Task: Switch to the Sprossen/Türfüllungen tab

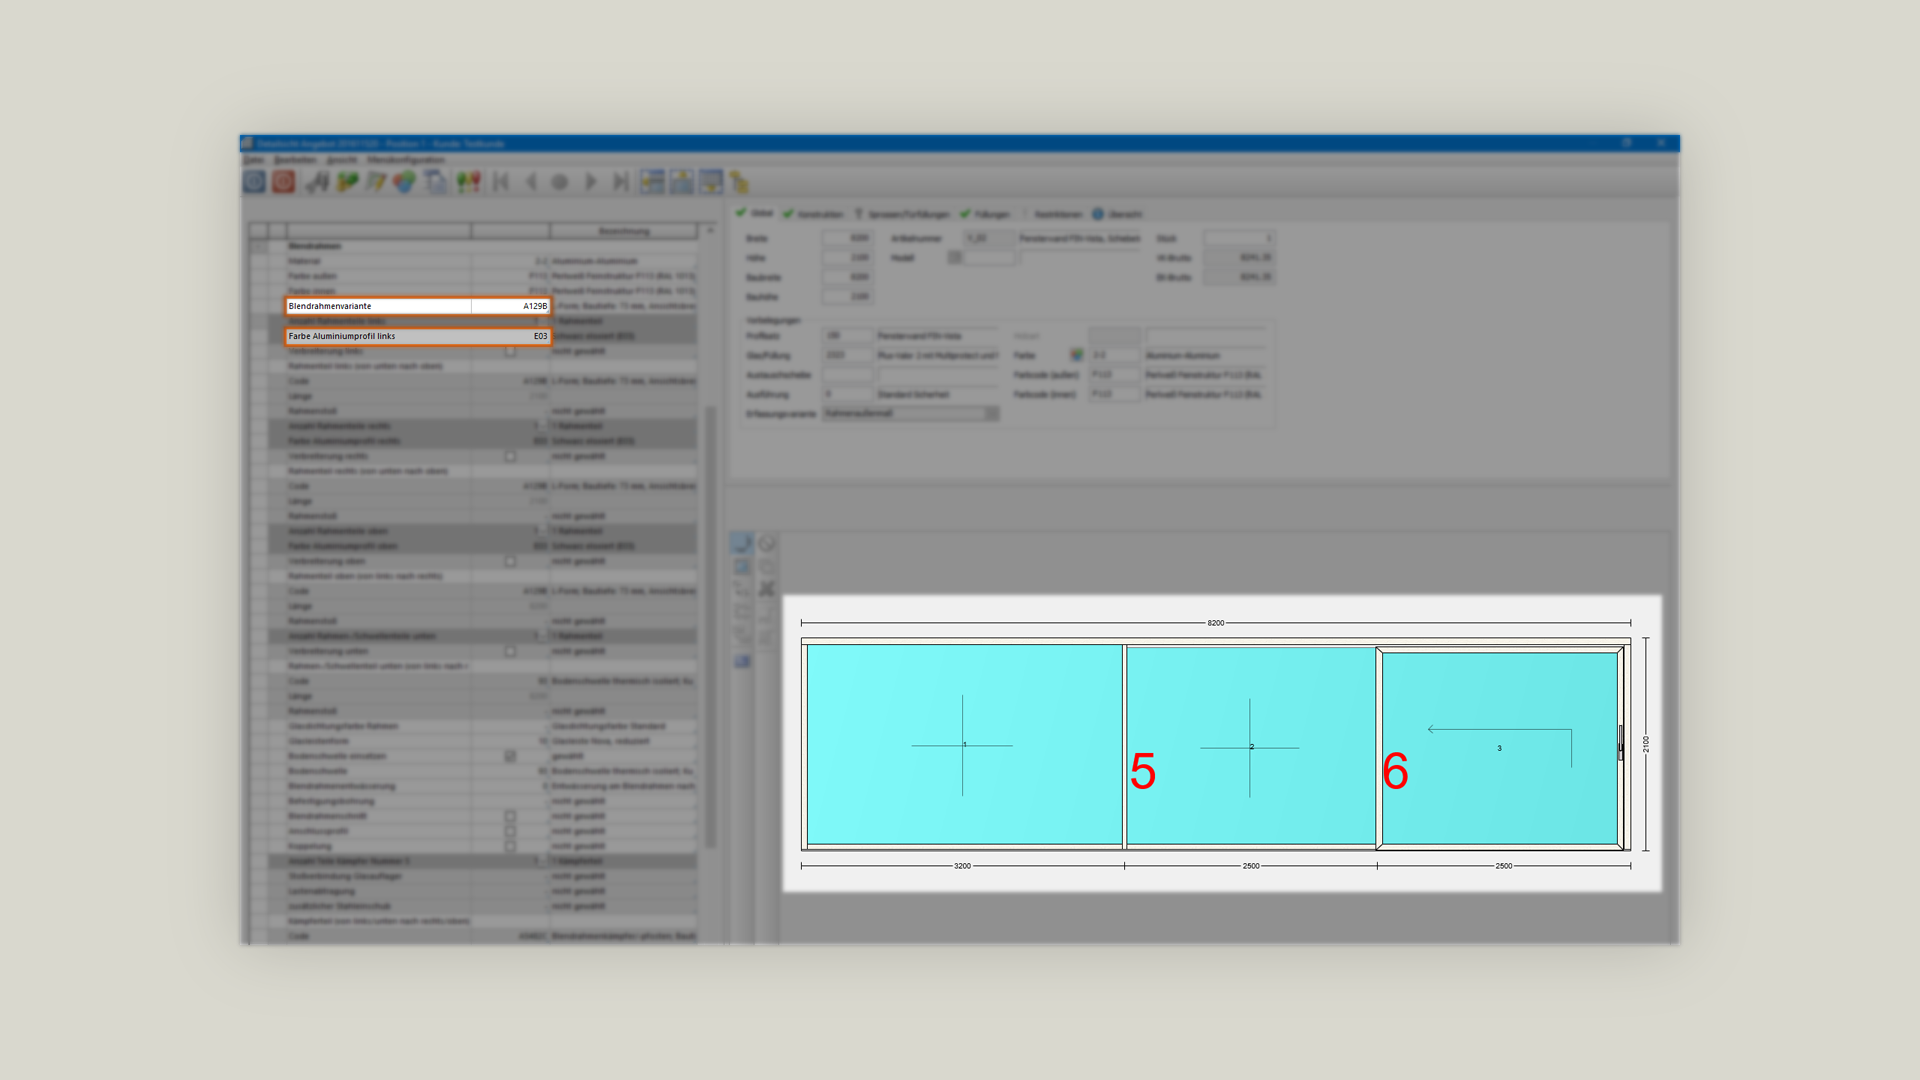Action: click(x=901, y=214)
